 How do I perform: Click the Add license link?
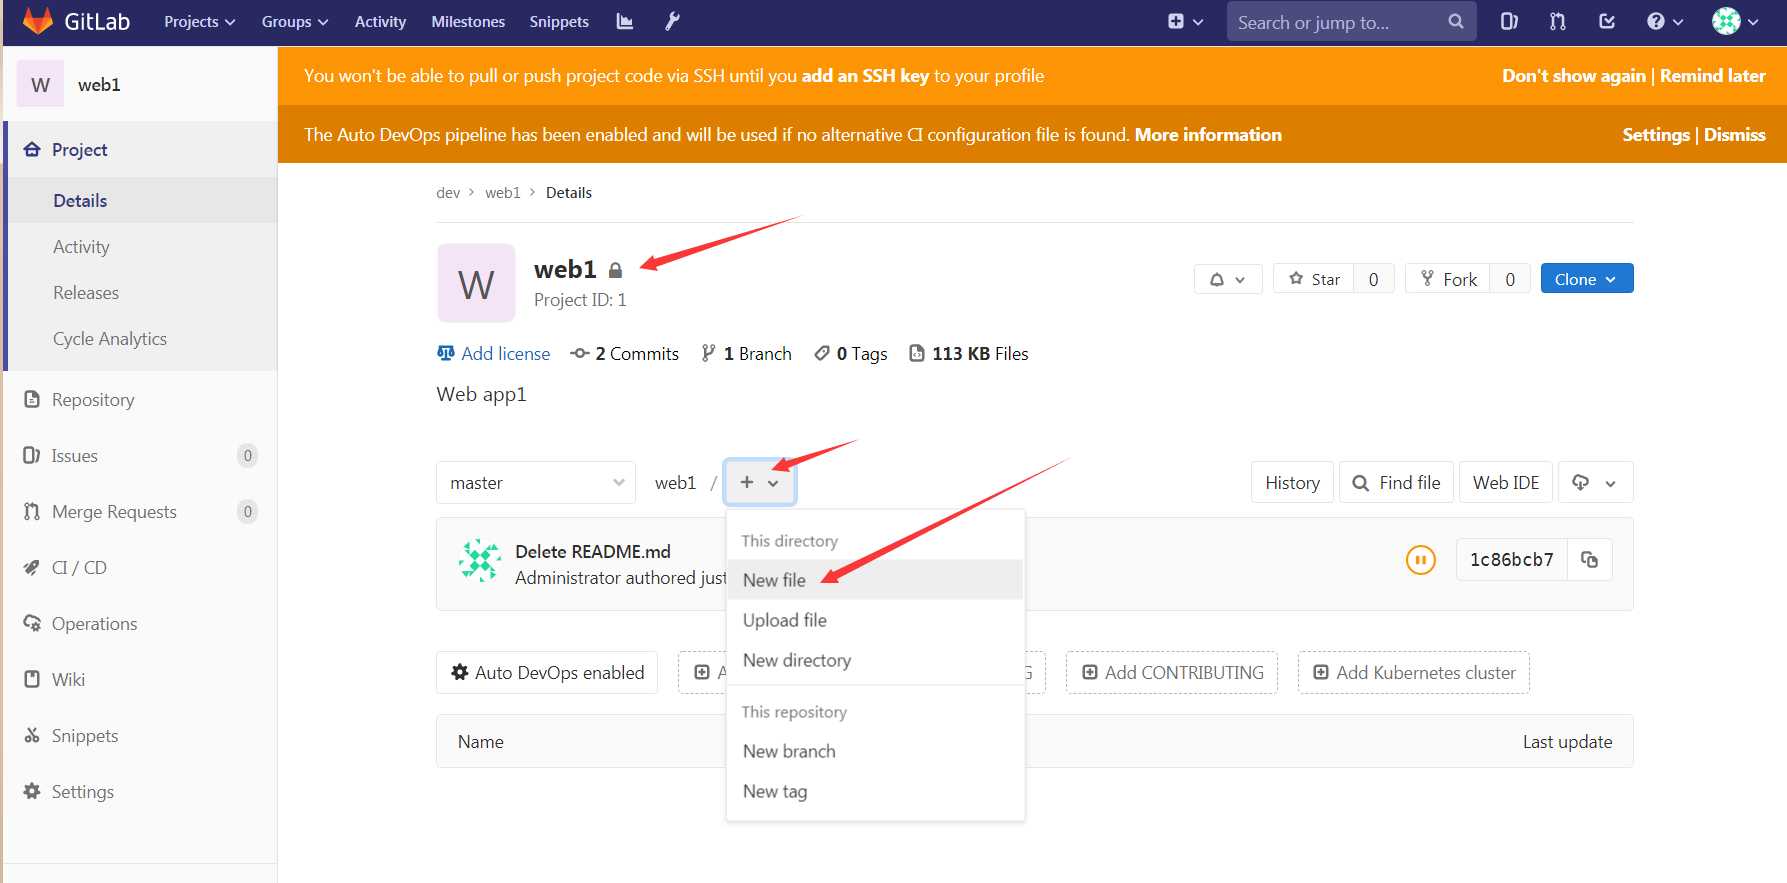point(494,353)
